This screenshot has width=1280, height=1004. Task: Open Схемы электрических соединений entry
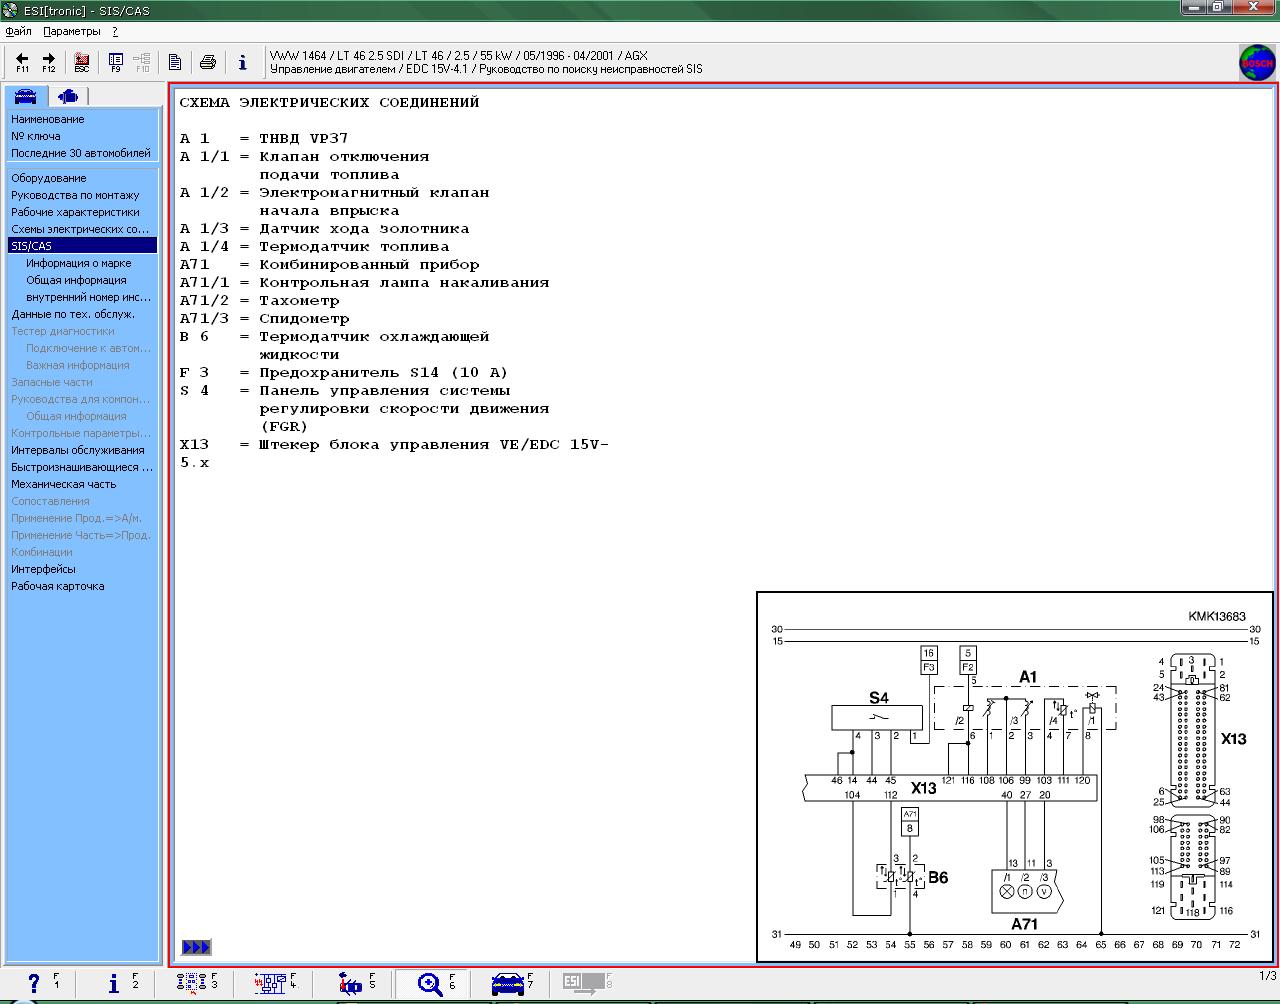80,229
